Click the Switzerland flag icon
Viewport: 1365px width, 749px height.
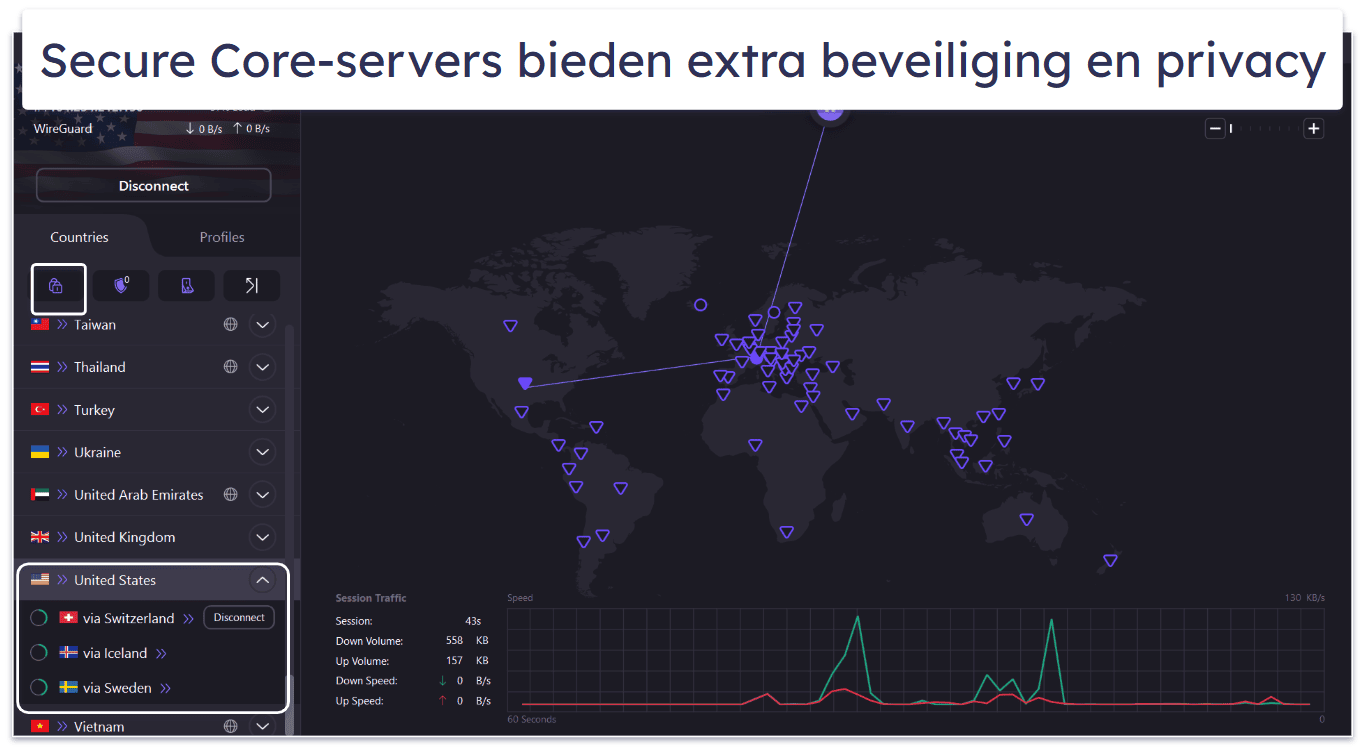[x=69, y=618]
